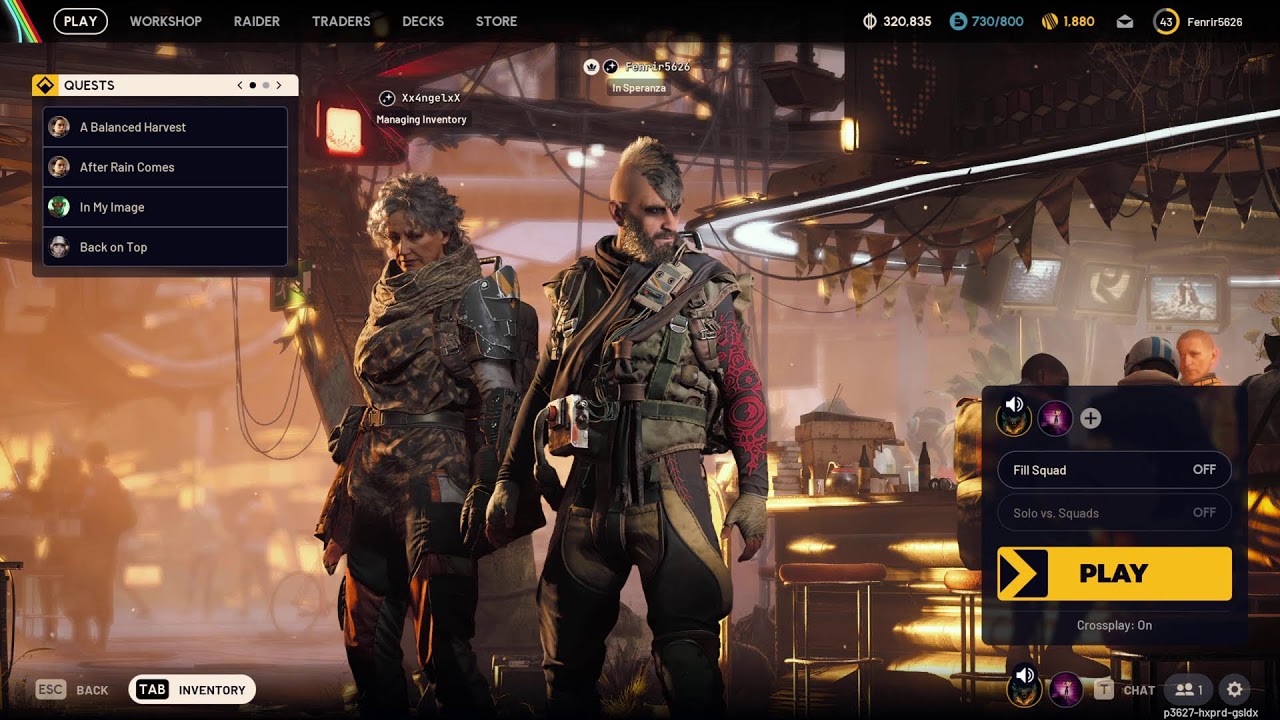Toggle the Solo vs. Squads option
This screenshot has width=1280, height=720.
click(1114, 513)
